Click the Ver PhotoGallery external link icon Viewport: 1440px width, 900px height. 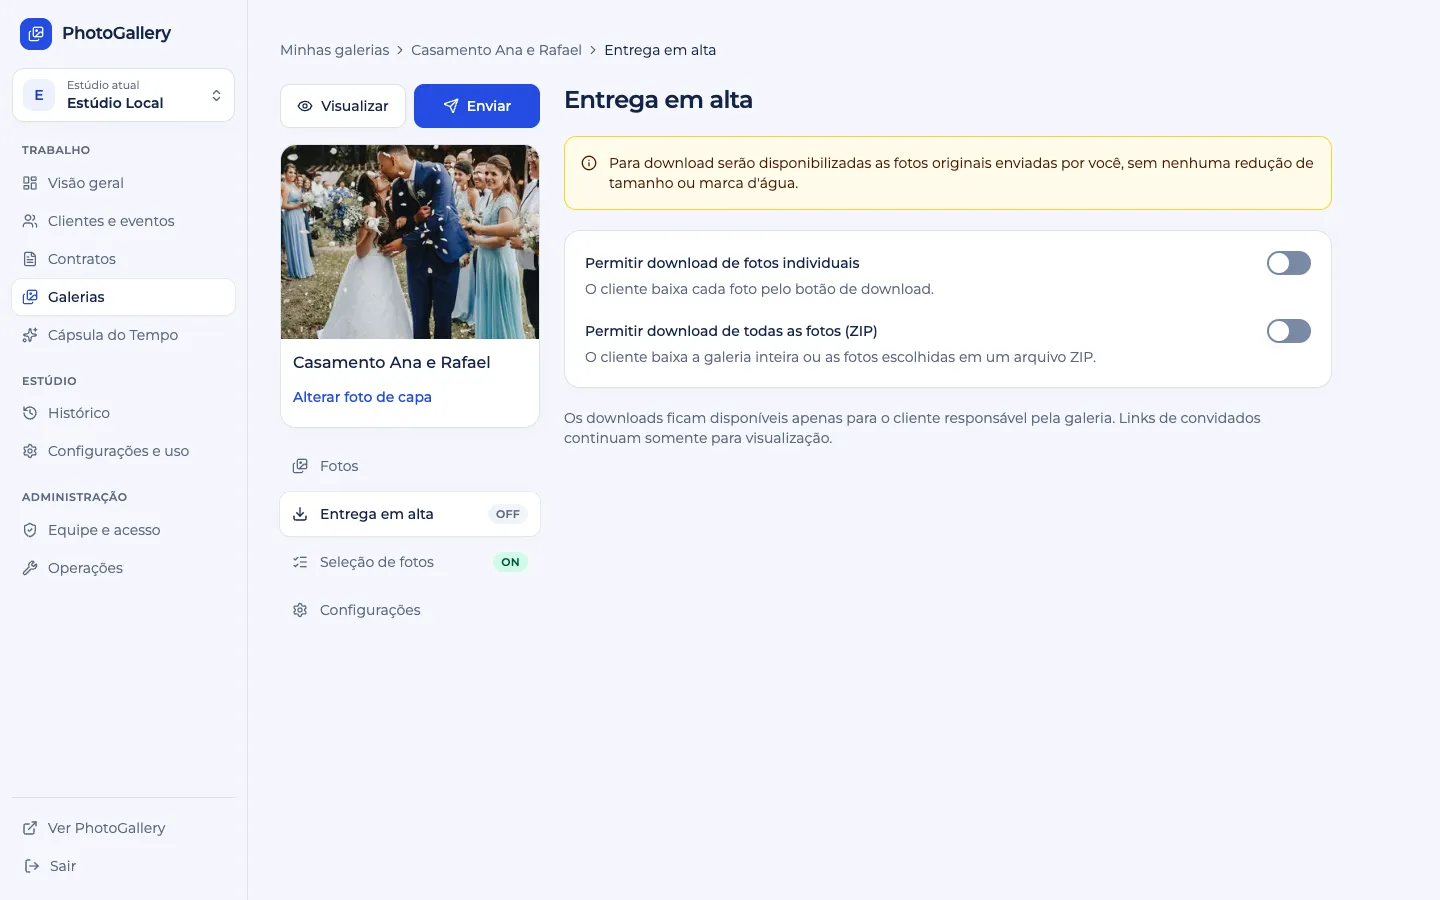[30, 828]
